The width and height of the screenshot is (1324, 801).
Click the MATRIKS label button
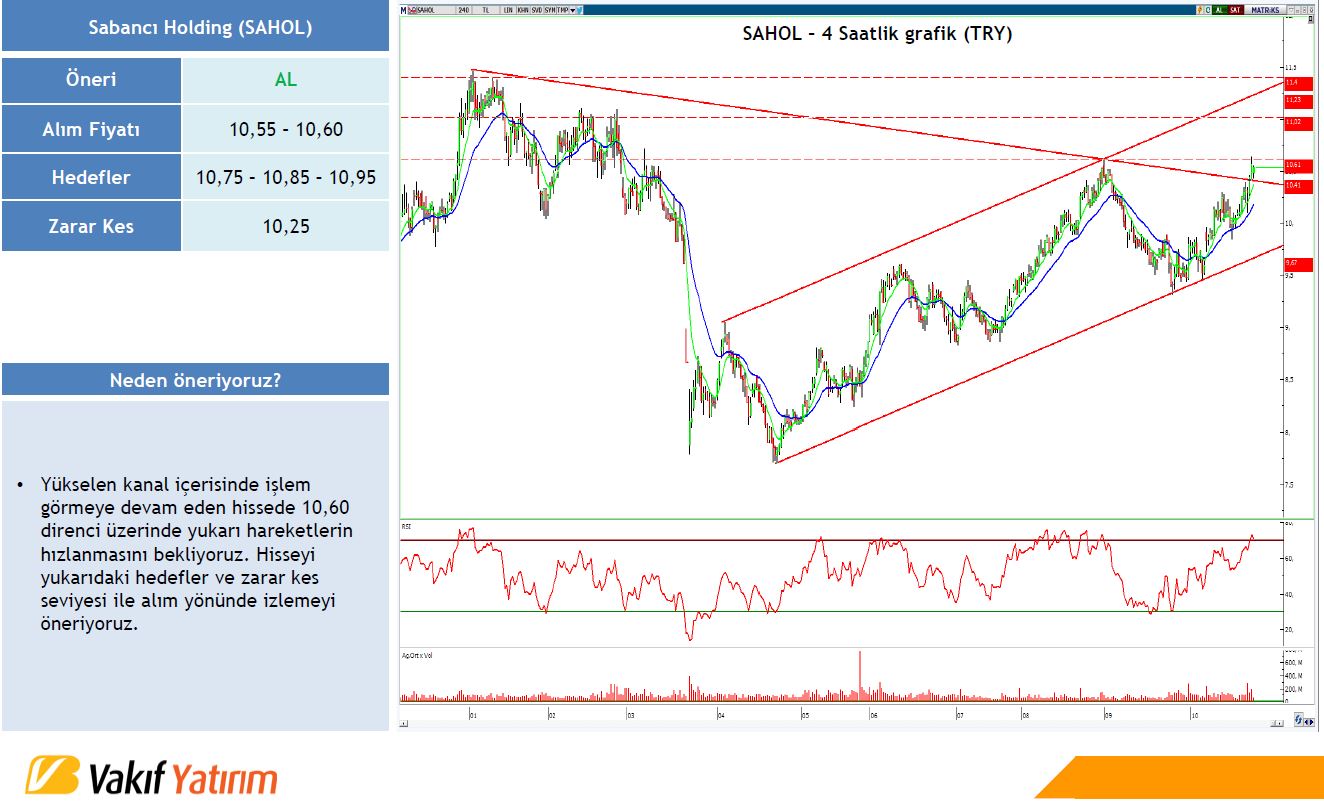pos(1265,10)
